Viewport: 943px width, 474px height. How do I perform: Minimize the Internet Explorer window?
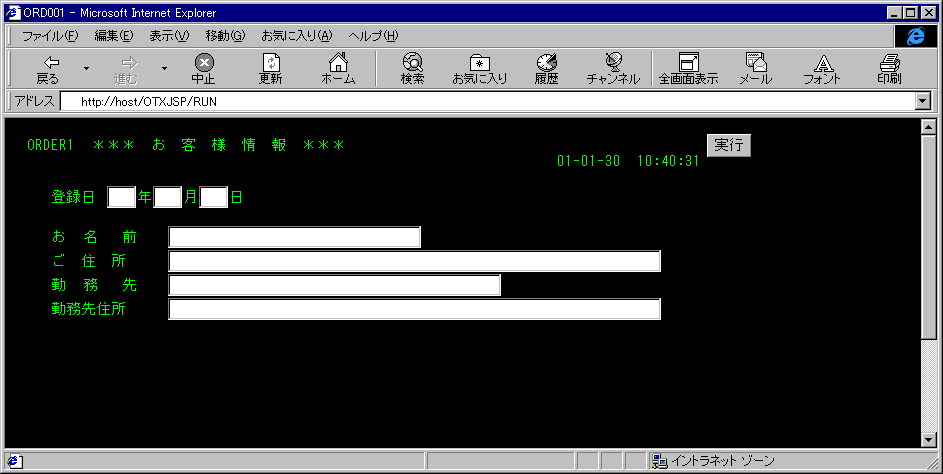895,13
